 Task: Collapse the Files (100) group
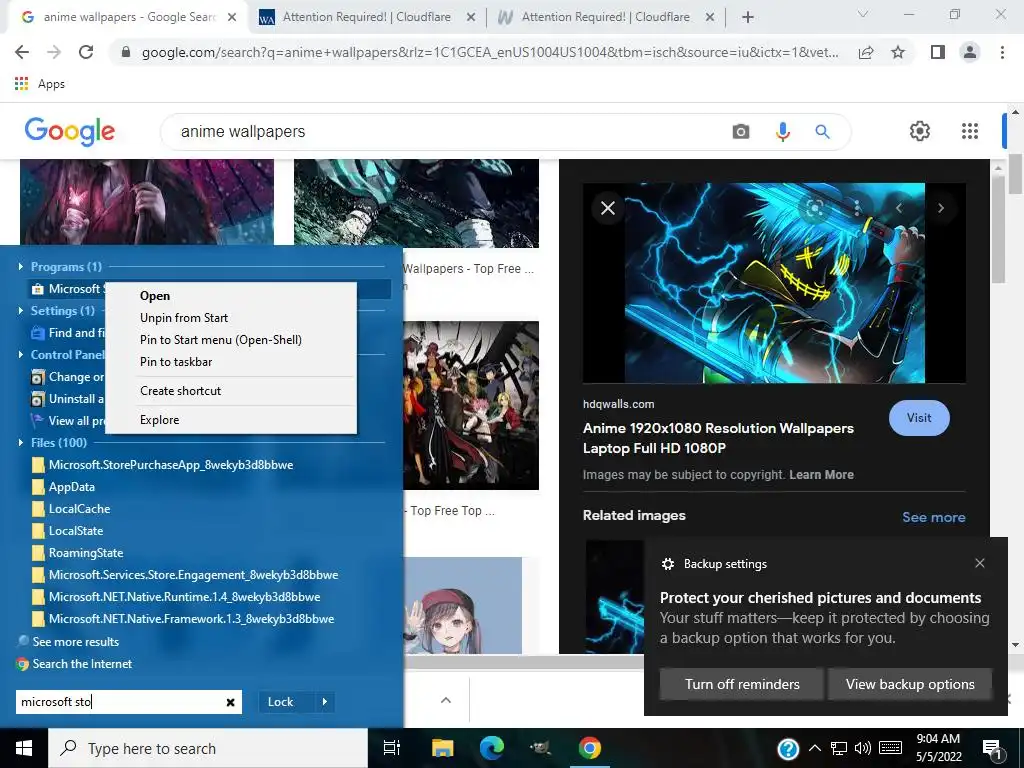click(21, 442)
